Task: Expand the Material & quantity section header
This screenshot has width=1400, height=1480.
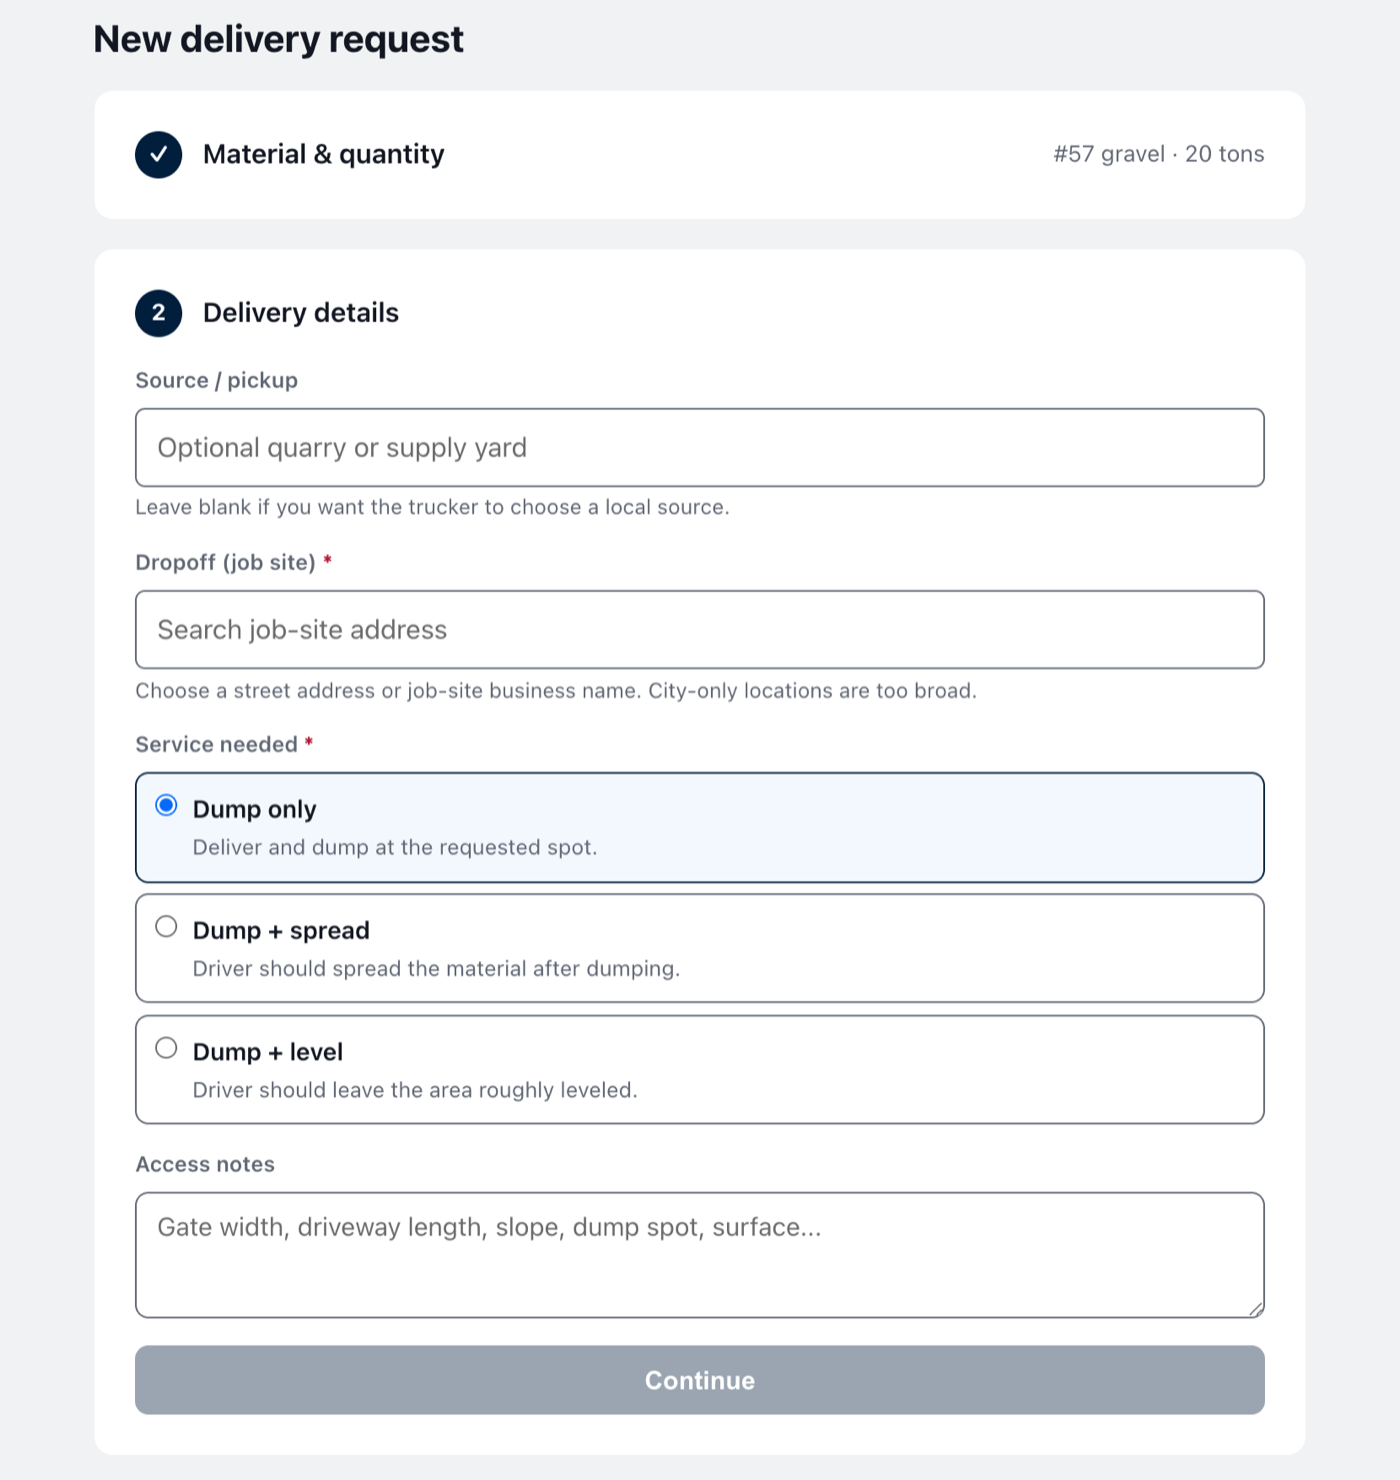Action: point(699,155)
